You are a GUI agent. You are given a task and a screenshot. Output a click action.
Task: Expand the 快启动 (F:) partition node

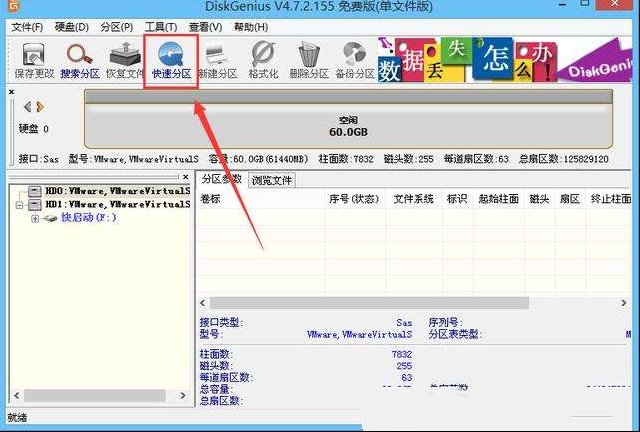(35, 218)
